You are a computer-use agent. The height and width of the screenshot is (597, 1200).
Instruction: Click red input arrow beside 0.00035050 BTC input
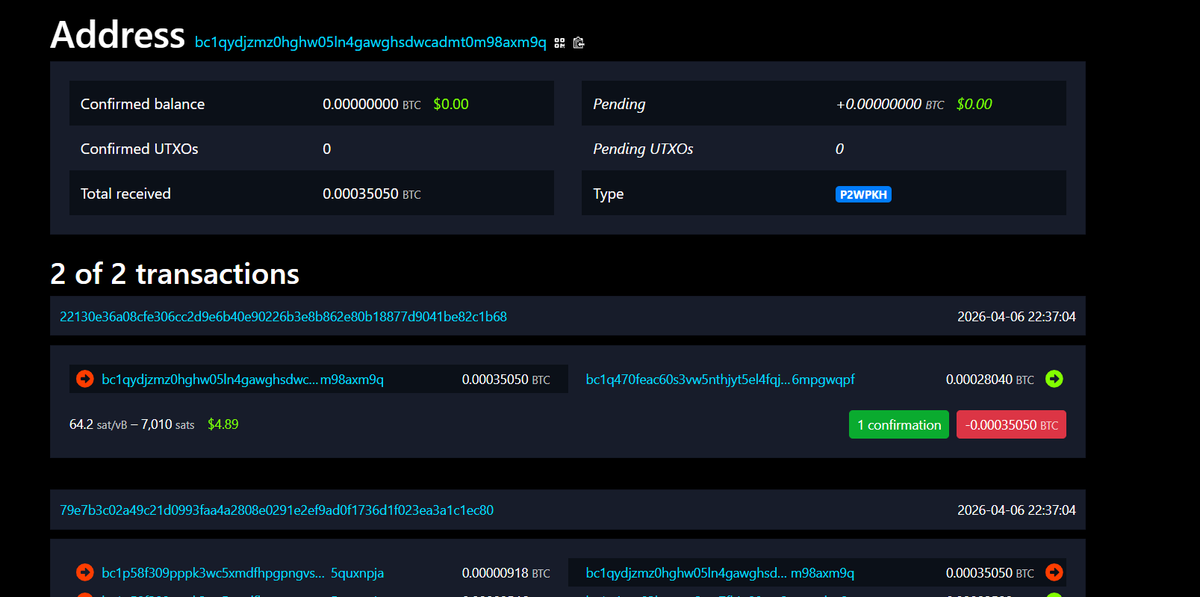pos(85,379)
